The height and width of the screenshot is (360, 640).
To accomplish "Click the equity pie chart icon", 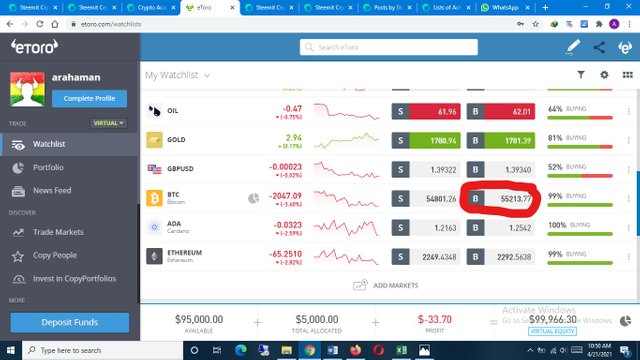I will coord(625,321).
